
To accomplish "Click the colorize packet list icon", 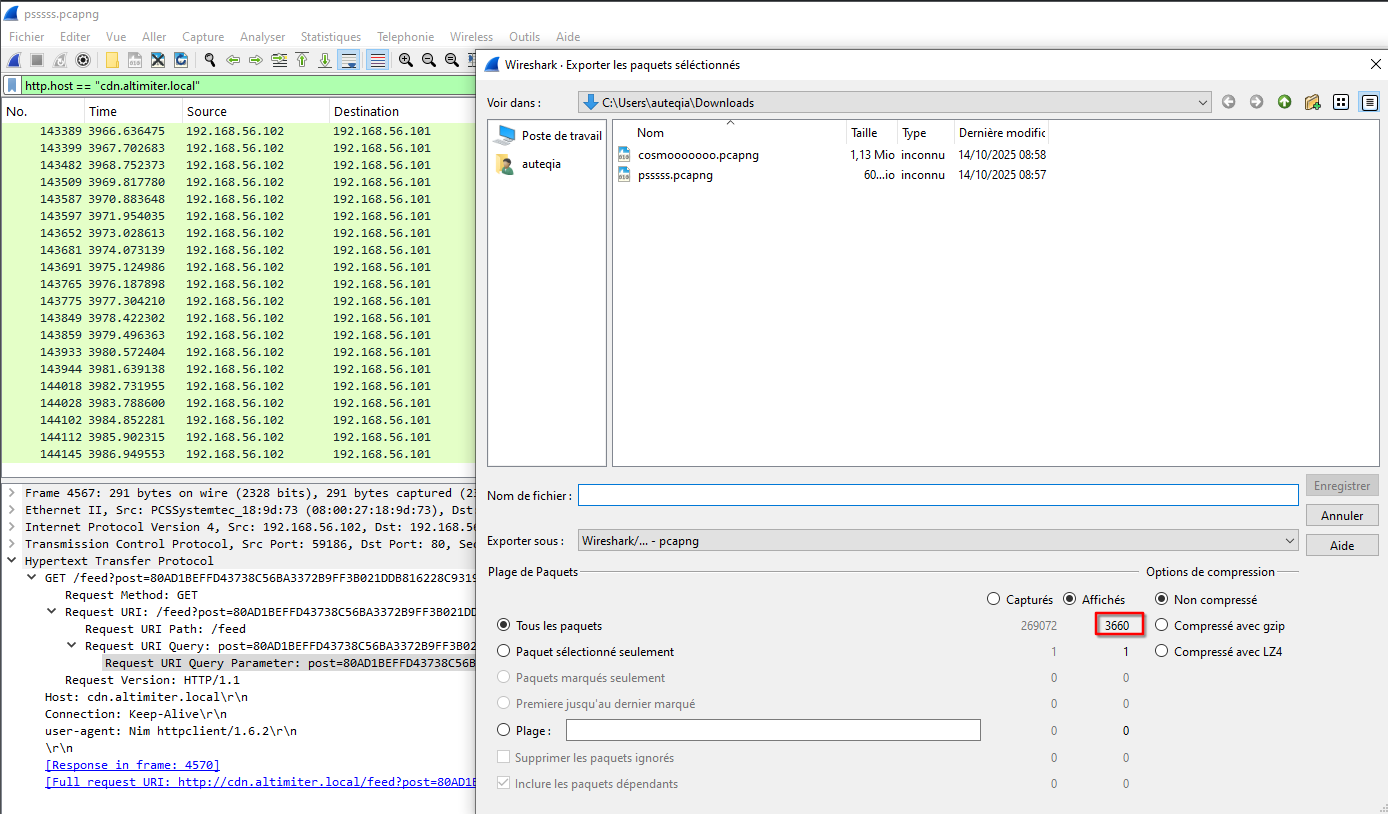I will 377,60.
